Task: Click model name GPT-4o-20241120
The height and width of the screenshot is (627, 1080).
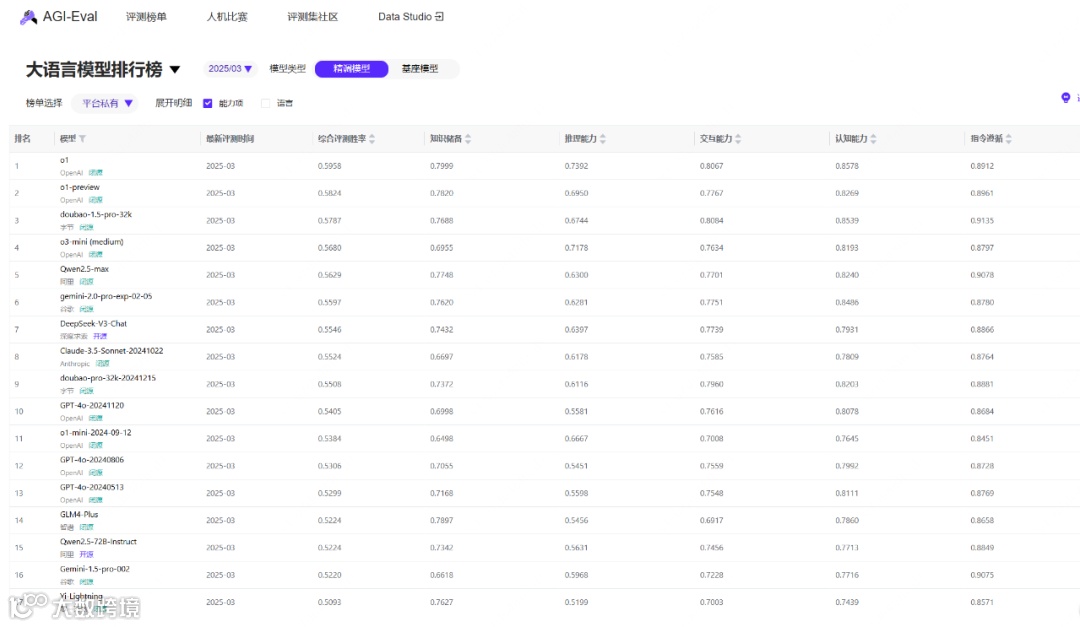Action: 92,406
